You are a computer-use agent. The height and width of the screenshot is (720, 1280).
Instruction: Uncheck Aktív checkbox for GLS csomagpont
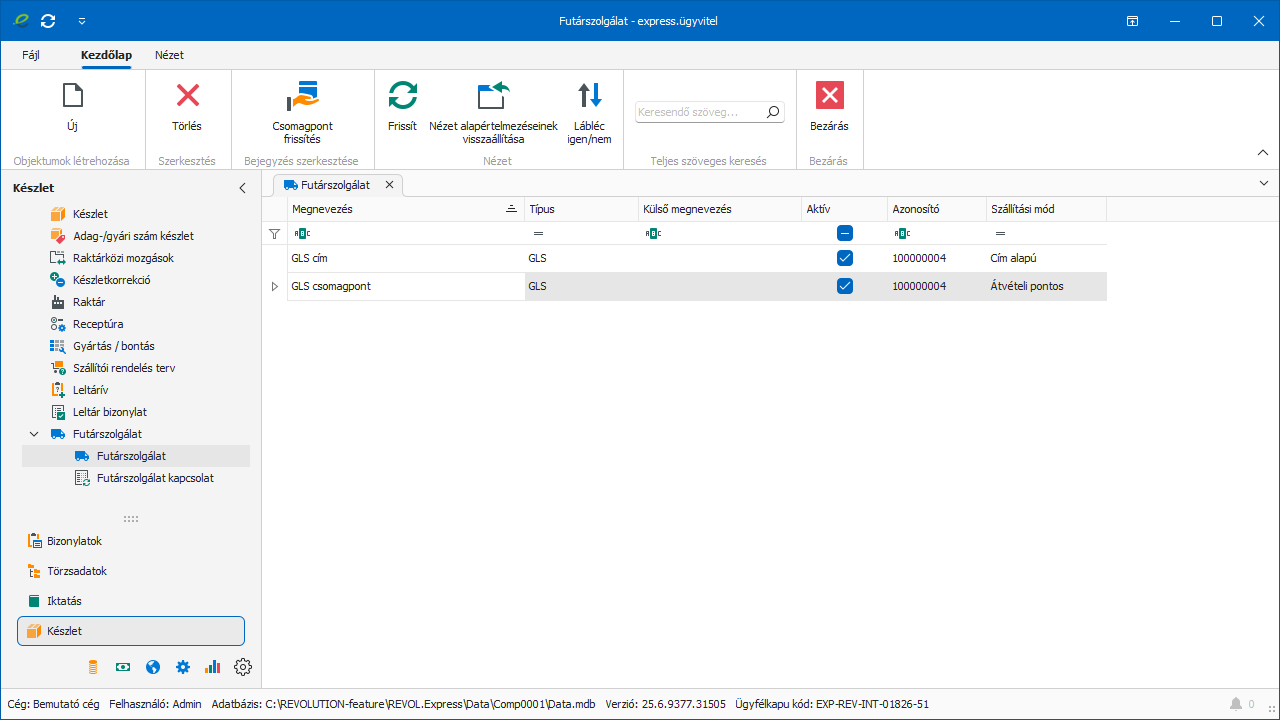845,286
